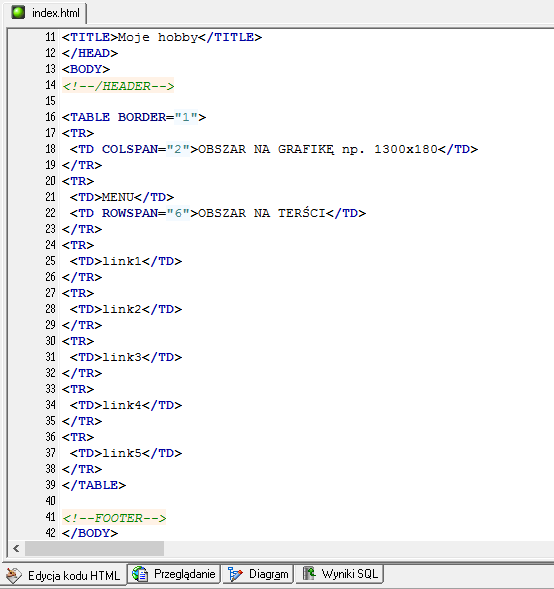
Task: Select the Edycja kodu HTML tab
Action: pos(64,575)
